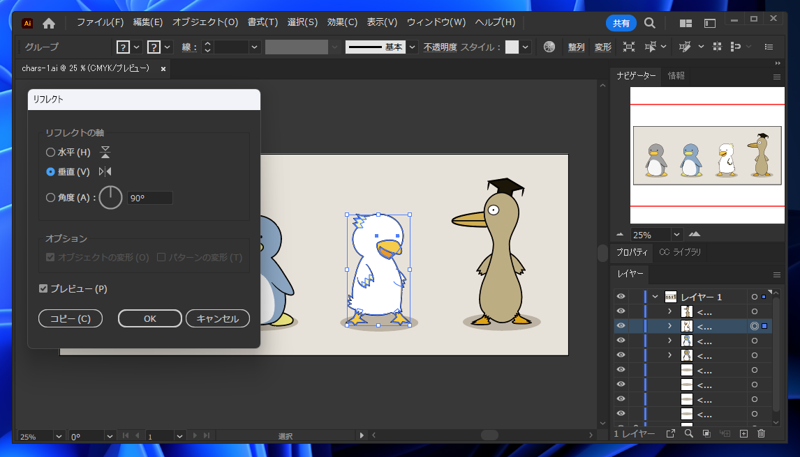Screen dimensions: 800x457
Task: Click the make clipping mask icon
Action: point(707,434)
